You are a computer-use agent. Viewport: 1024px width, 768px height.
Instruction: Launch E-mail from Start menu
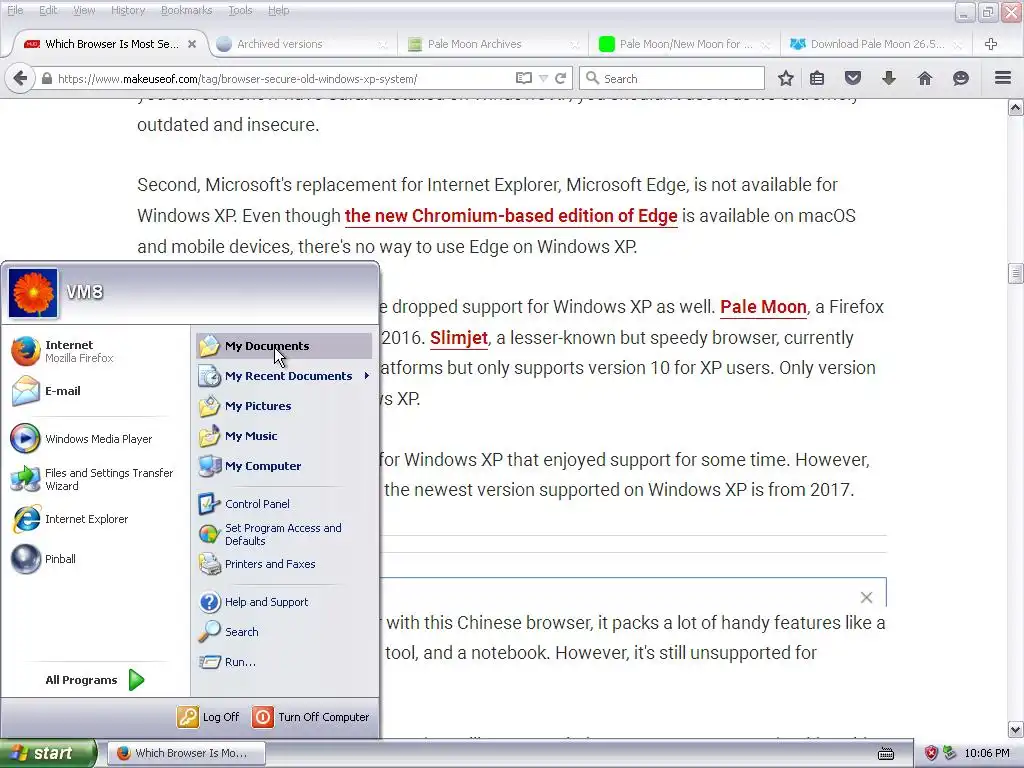tap(95, 391)
